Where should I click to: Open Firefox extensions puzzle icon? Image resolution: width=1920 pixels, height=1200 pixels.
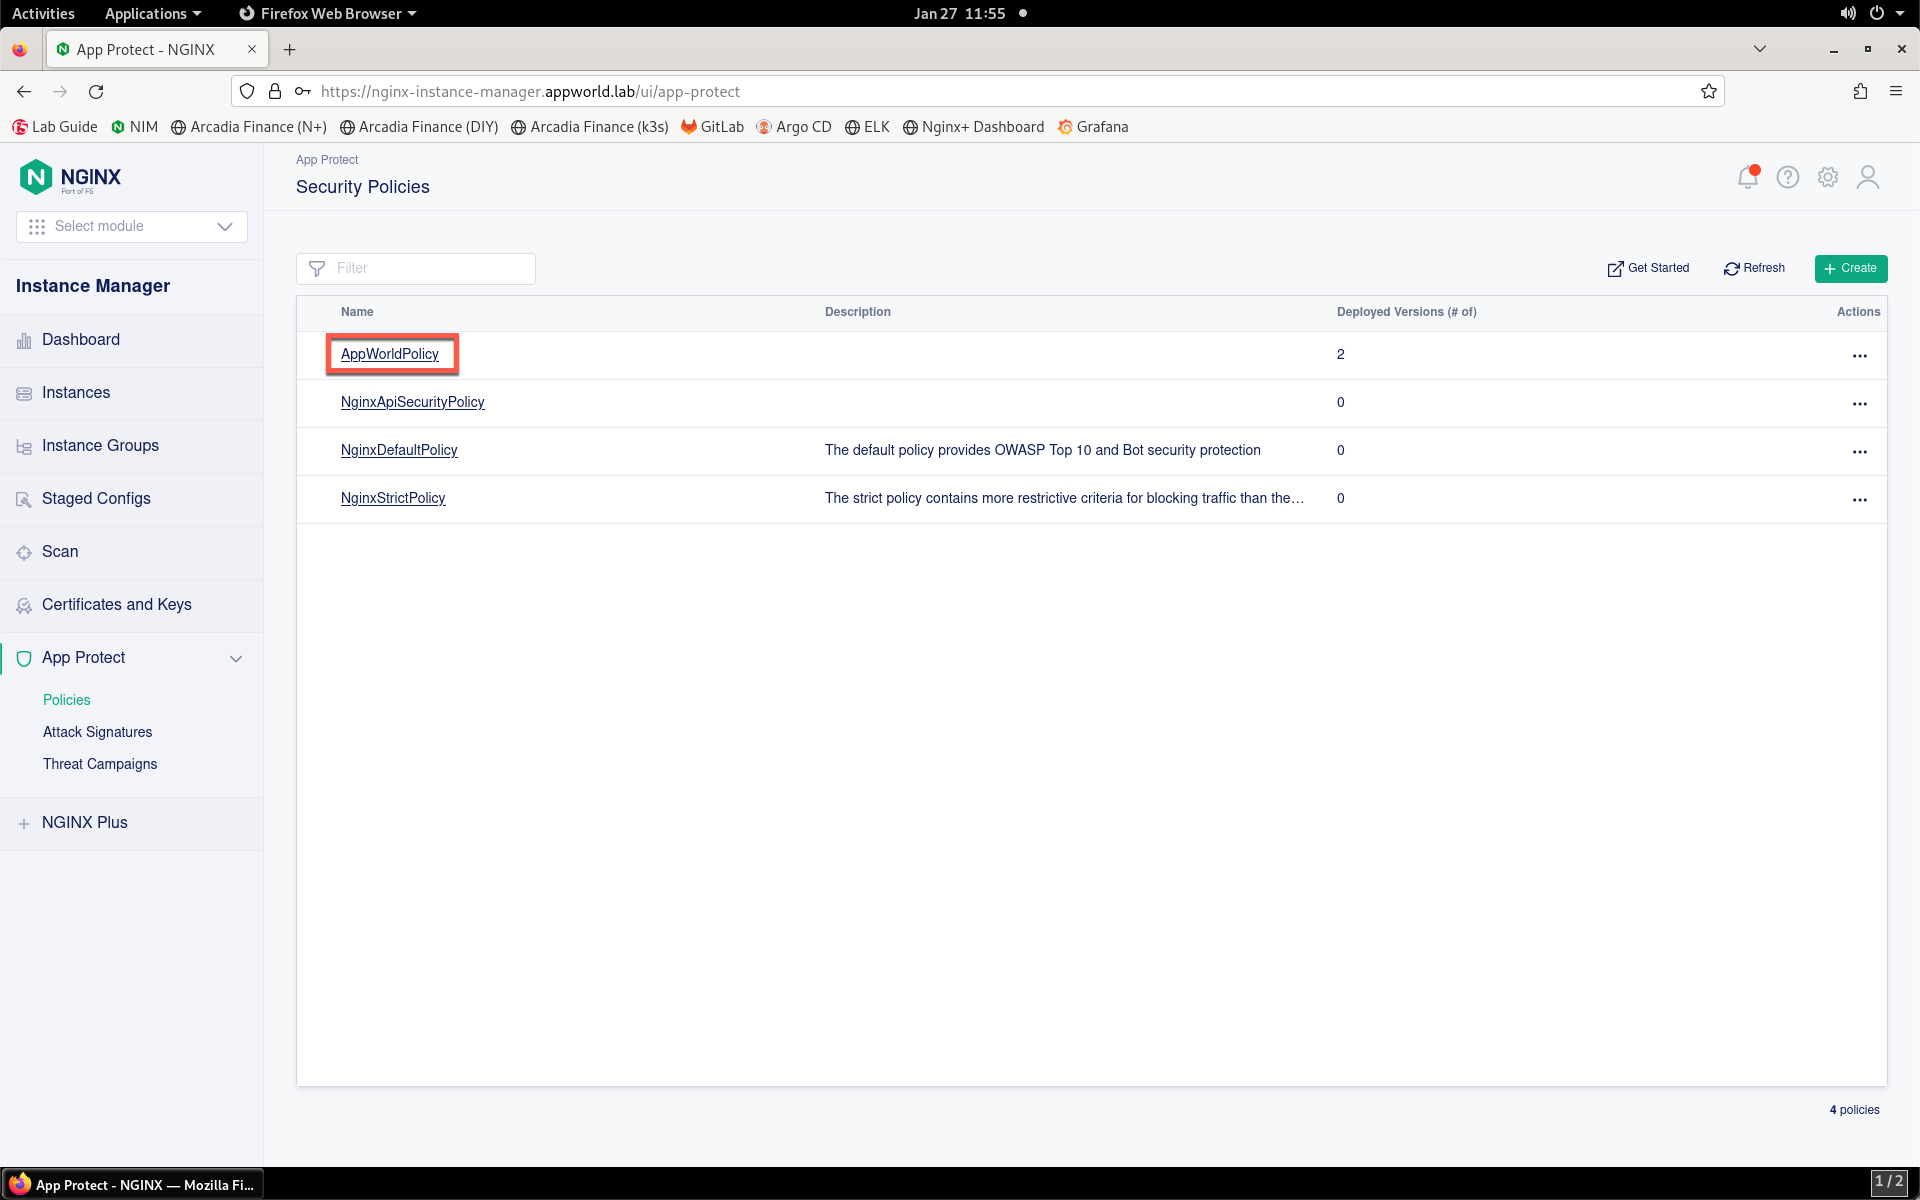[1859, 91]
